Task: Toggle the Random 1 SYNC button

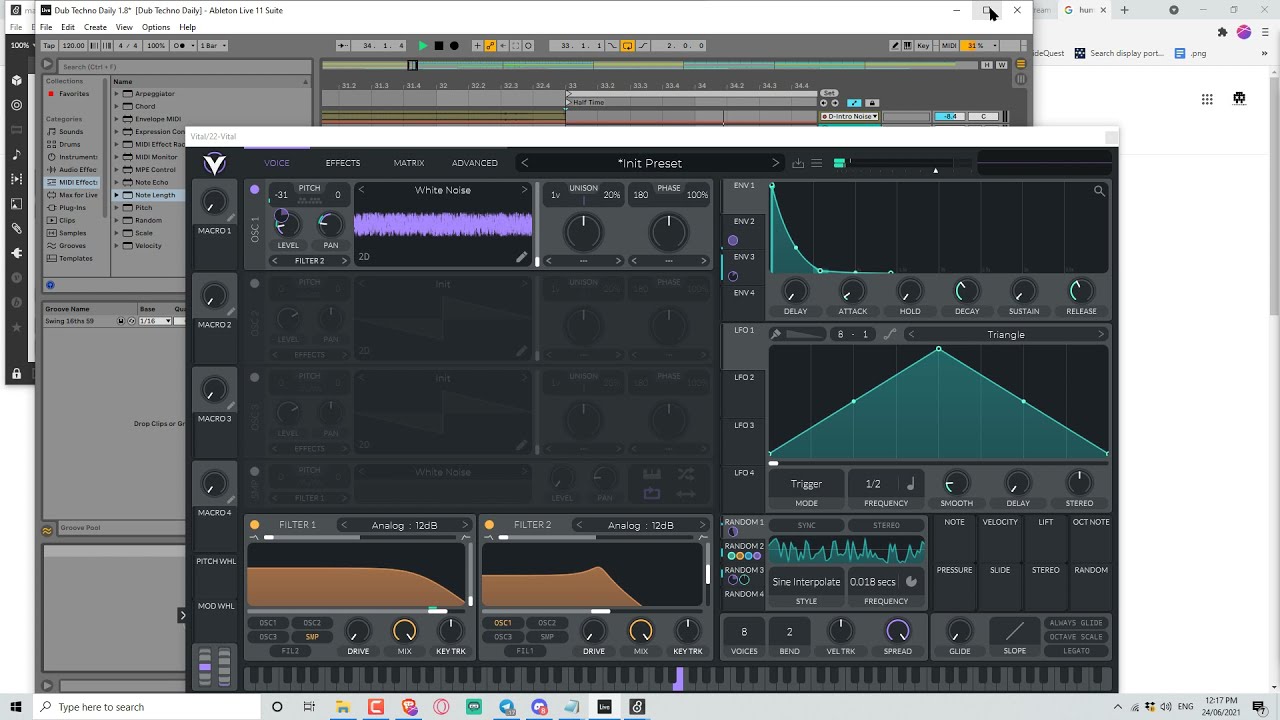Action: point(806,525)
